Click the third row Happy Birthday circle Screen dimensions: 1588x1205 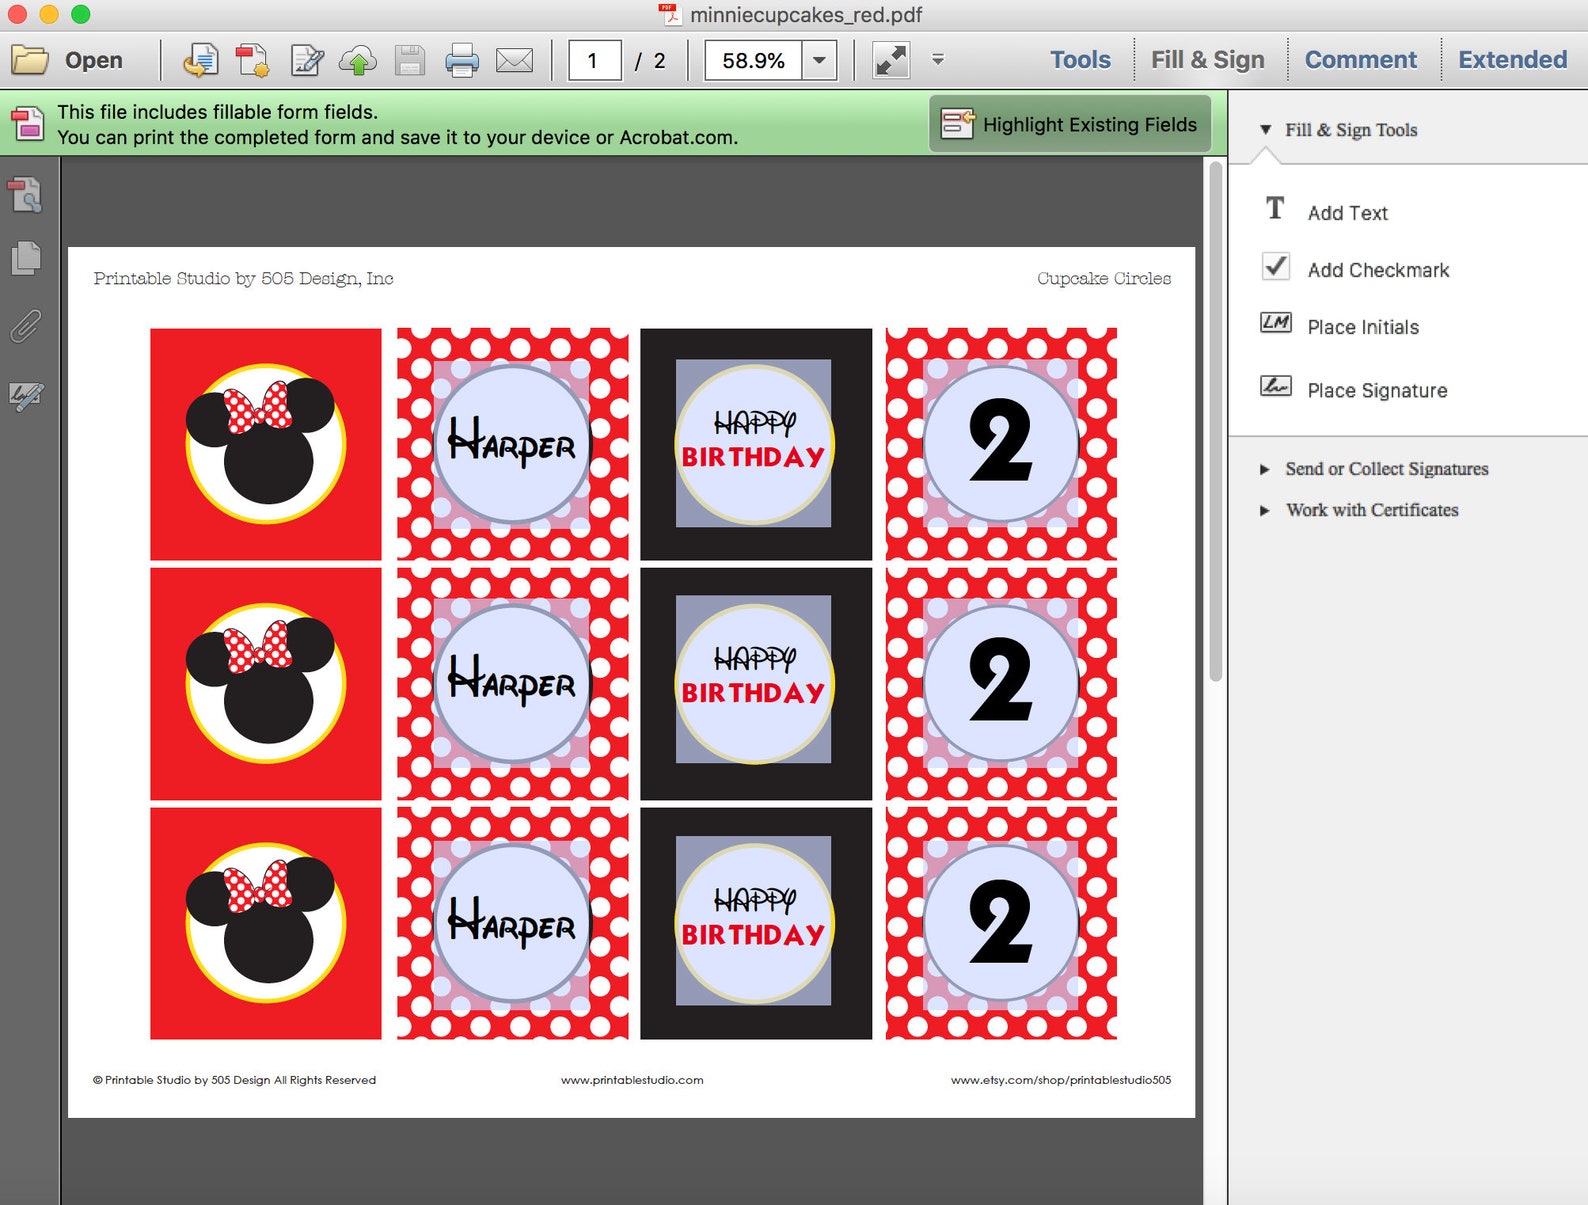point(755,924)
